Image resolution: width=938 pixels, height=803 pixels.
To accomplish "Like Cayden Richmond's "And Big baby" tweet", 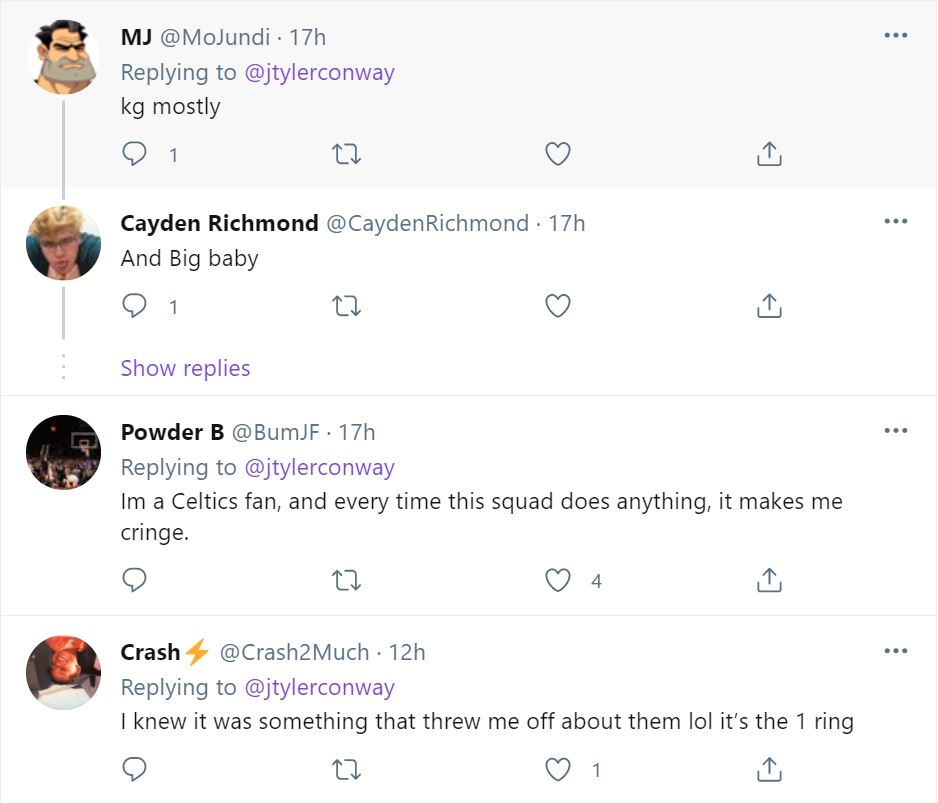I will (x=557, y=306).
